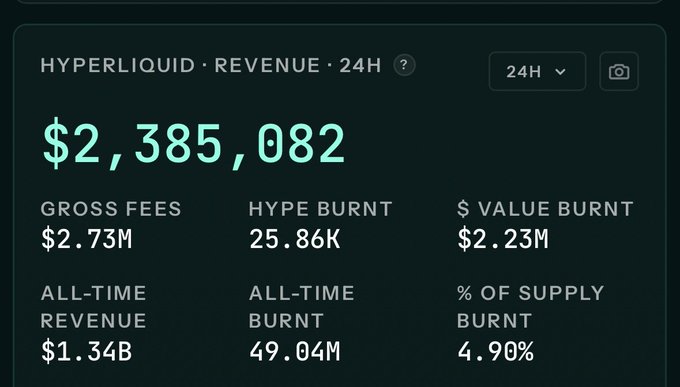Click the $2,385,082 revenue figure
This screenshot has width=680, height=387.
pyautogui.click(x=193, y=143)
